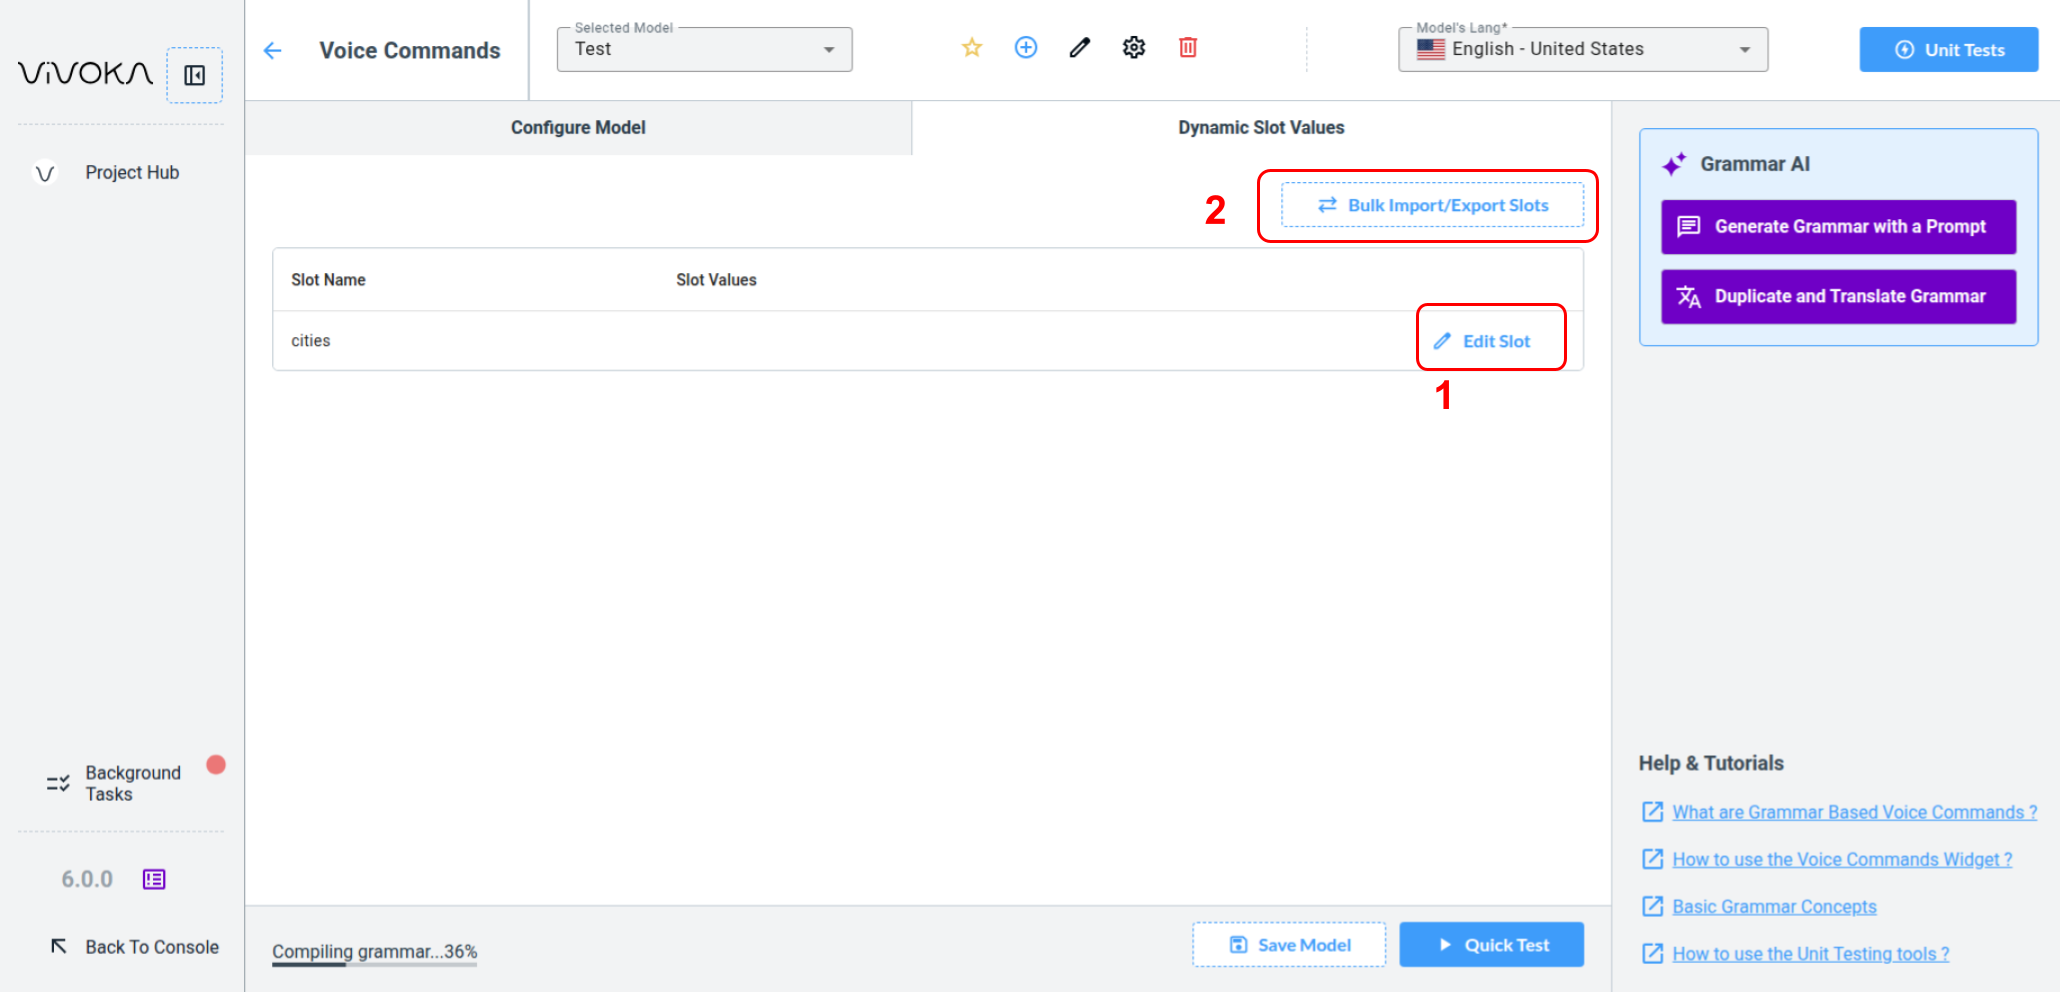This screenshot has height=993, width=2060.
Task: Click the star favorite model icon
Action: click(x=971, y=48)
